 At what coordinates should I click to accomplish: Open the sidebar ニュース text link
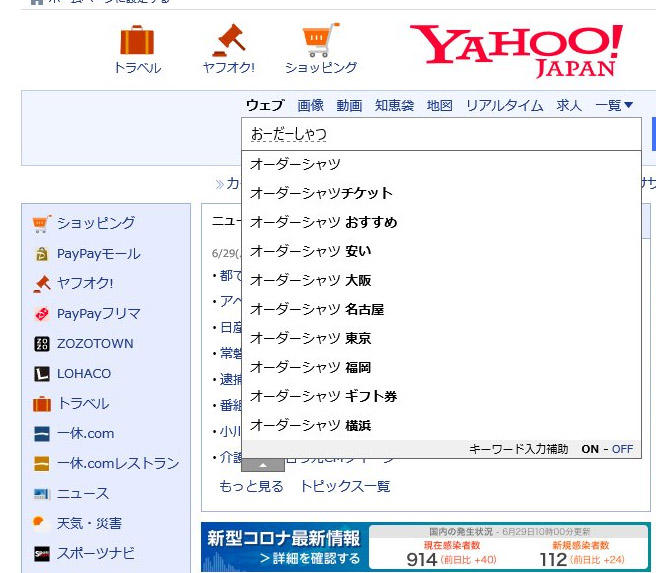point(83,494)
